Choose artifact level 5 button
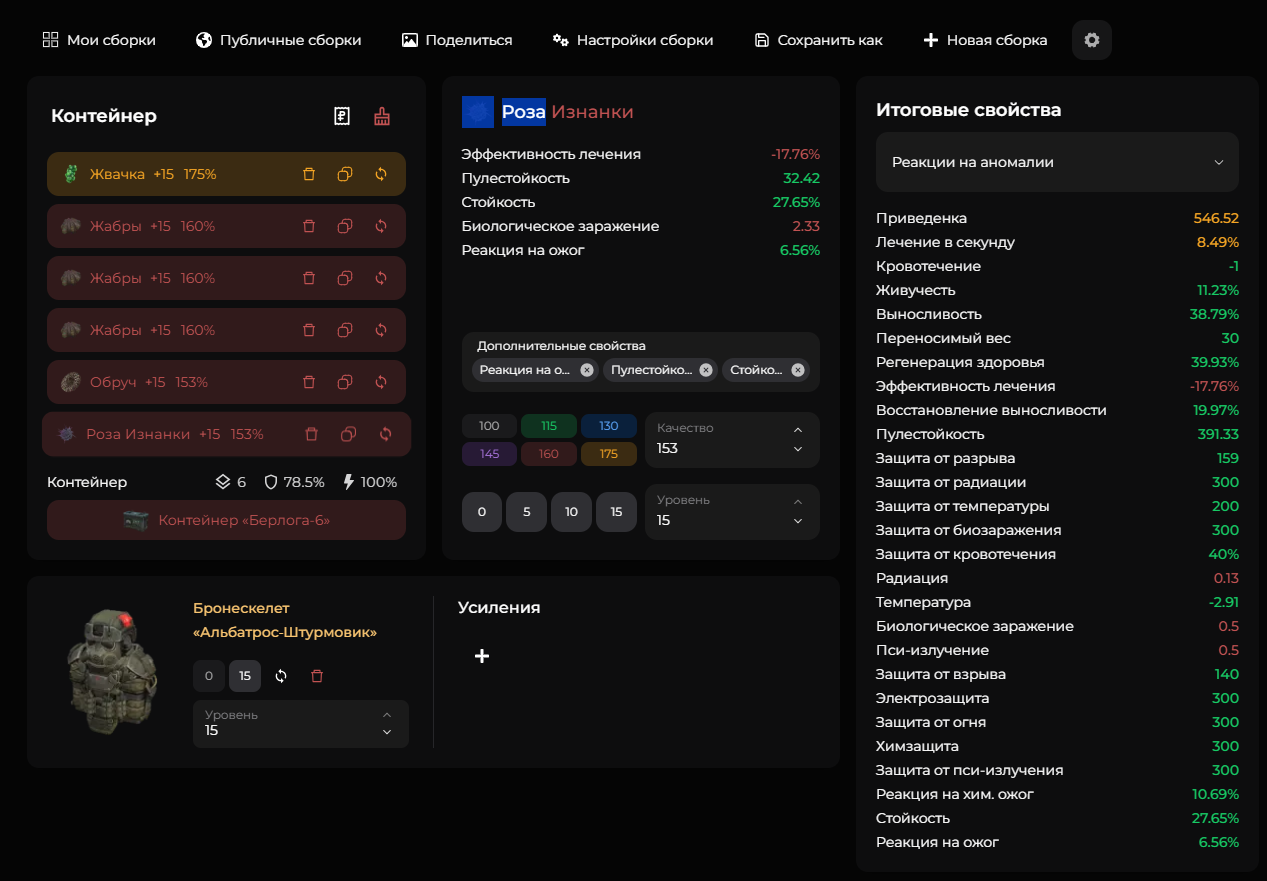1267x881 pixels. tap(526, 512)
